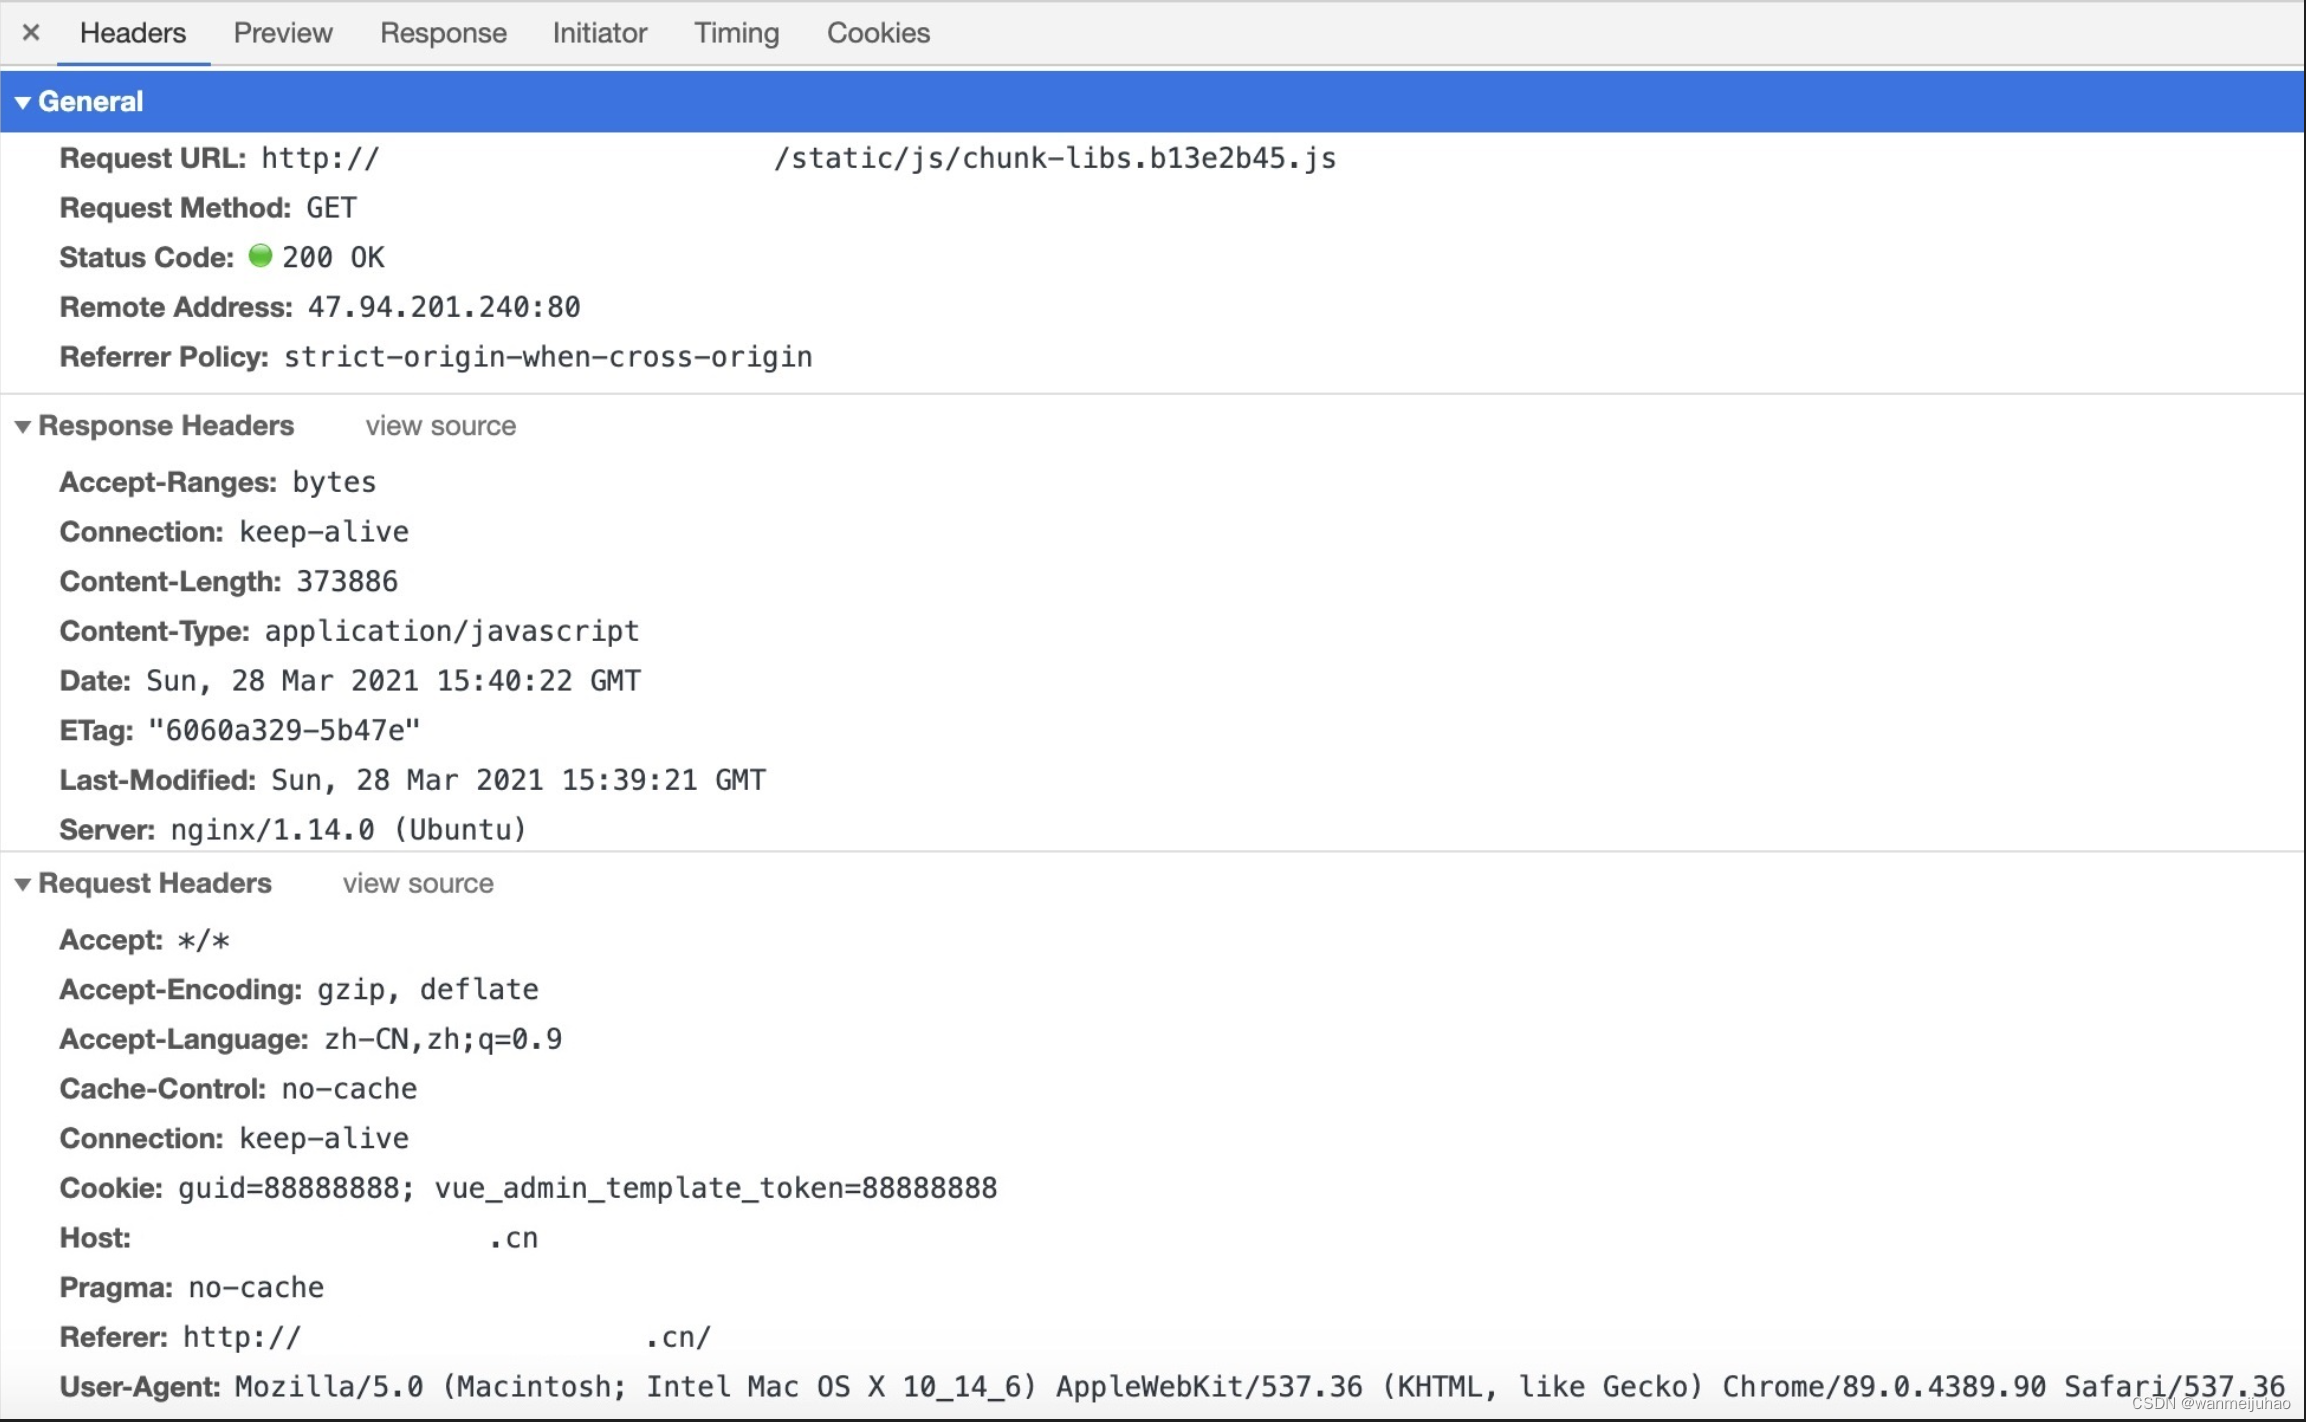Select the response Connection keep-alive value
This screenshot has width=2306, height=1422.
coord(324,532)
